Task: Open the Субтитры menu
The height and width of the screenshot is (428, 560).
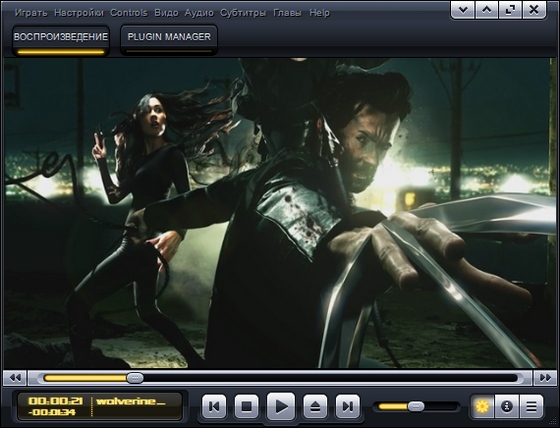Action: click(x=243, y=13)
